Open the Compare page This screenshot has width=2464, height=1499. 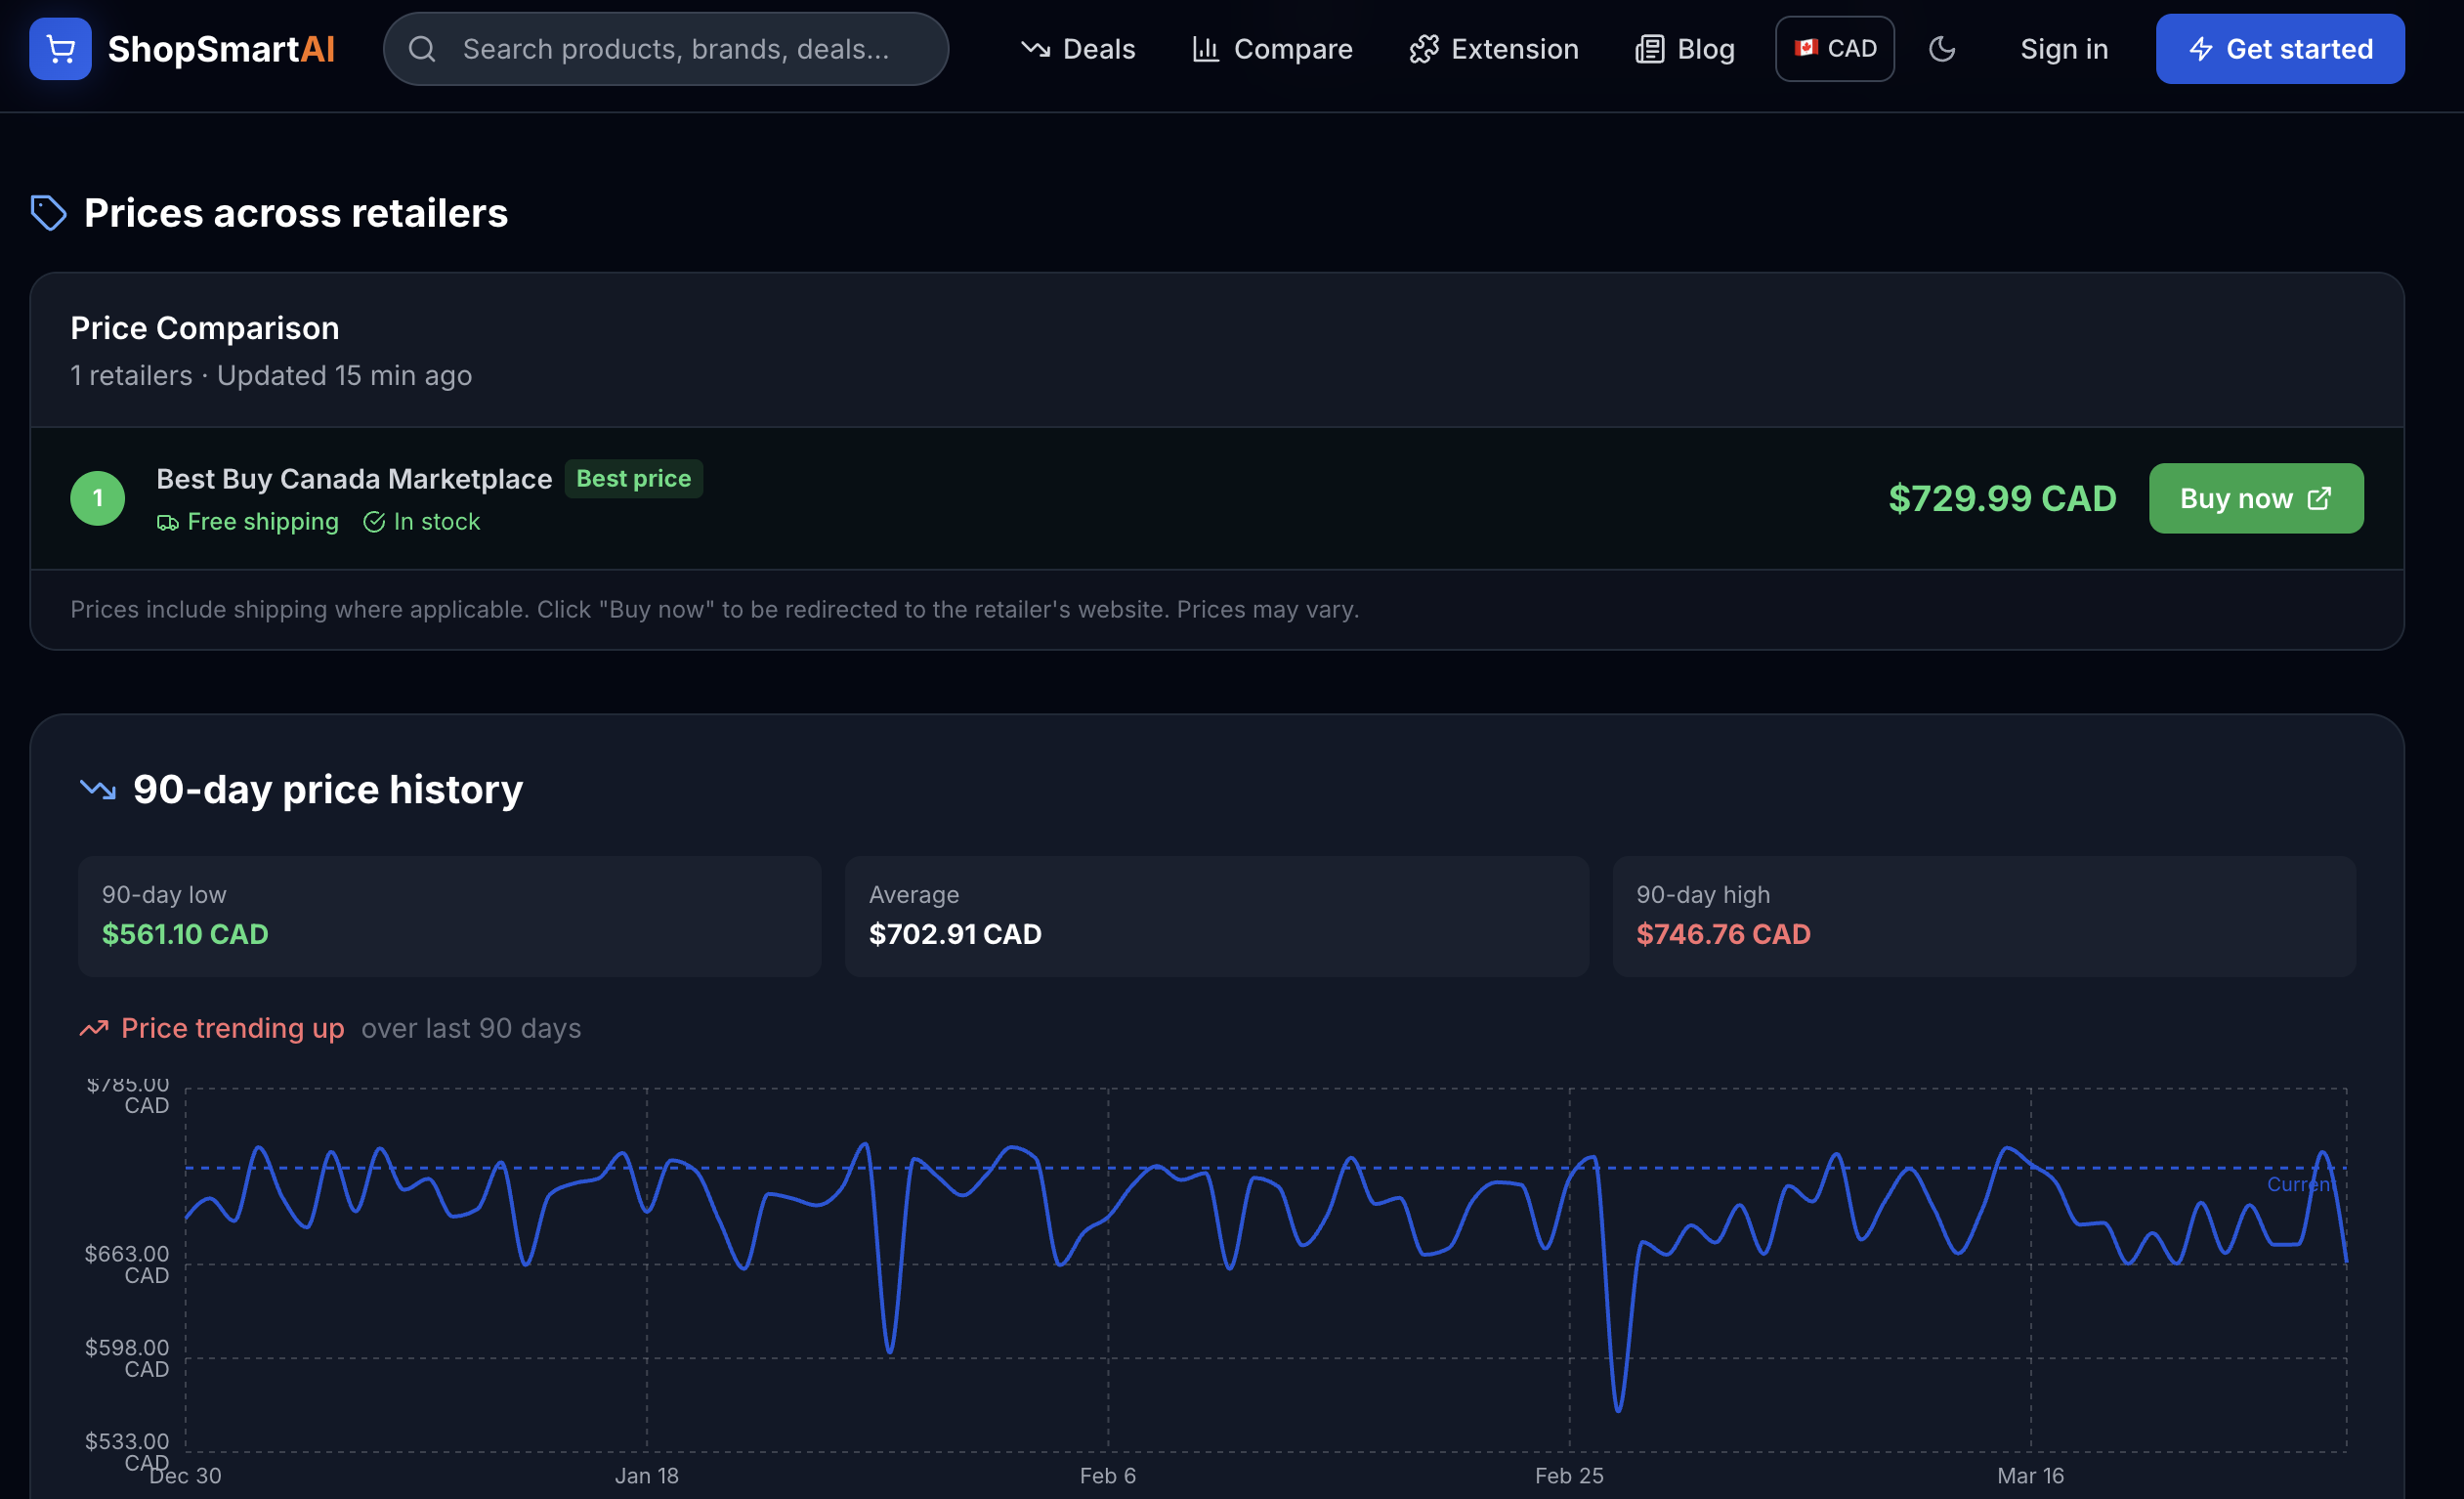point(1272,49)
